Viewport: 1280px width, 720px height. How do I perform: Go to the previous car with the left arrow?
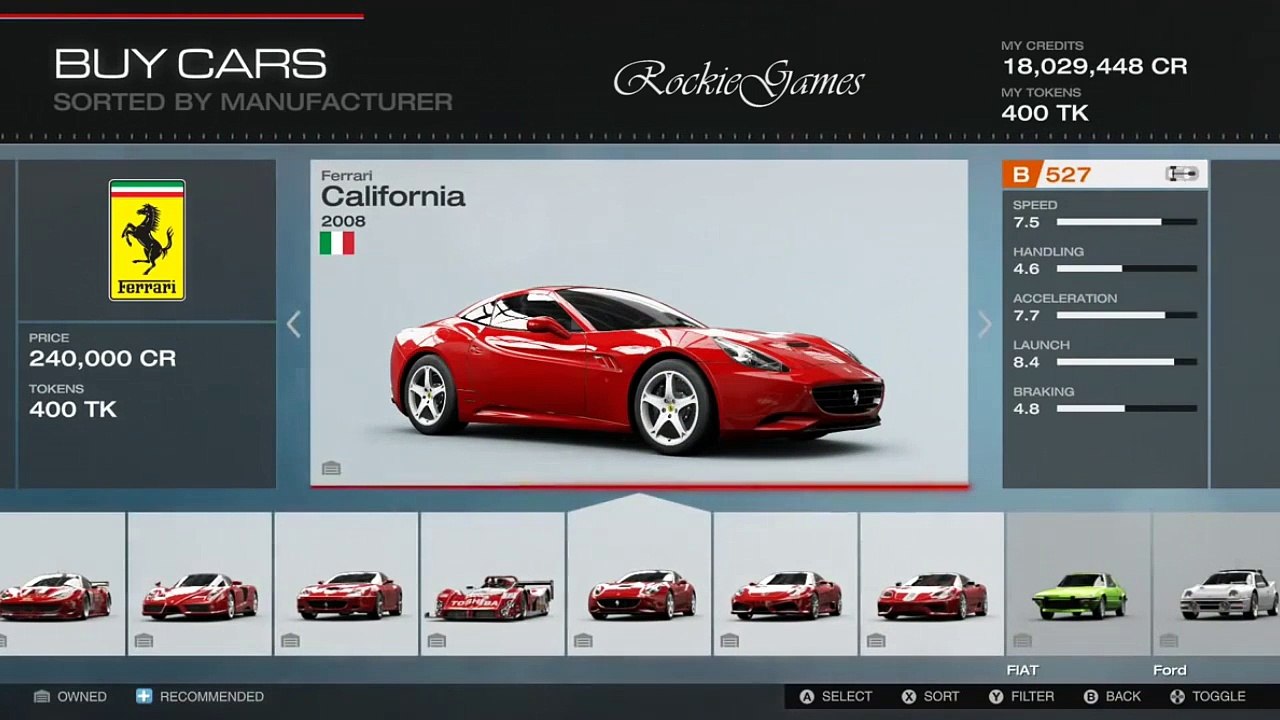[293, 324]
